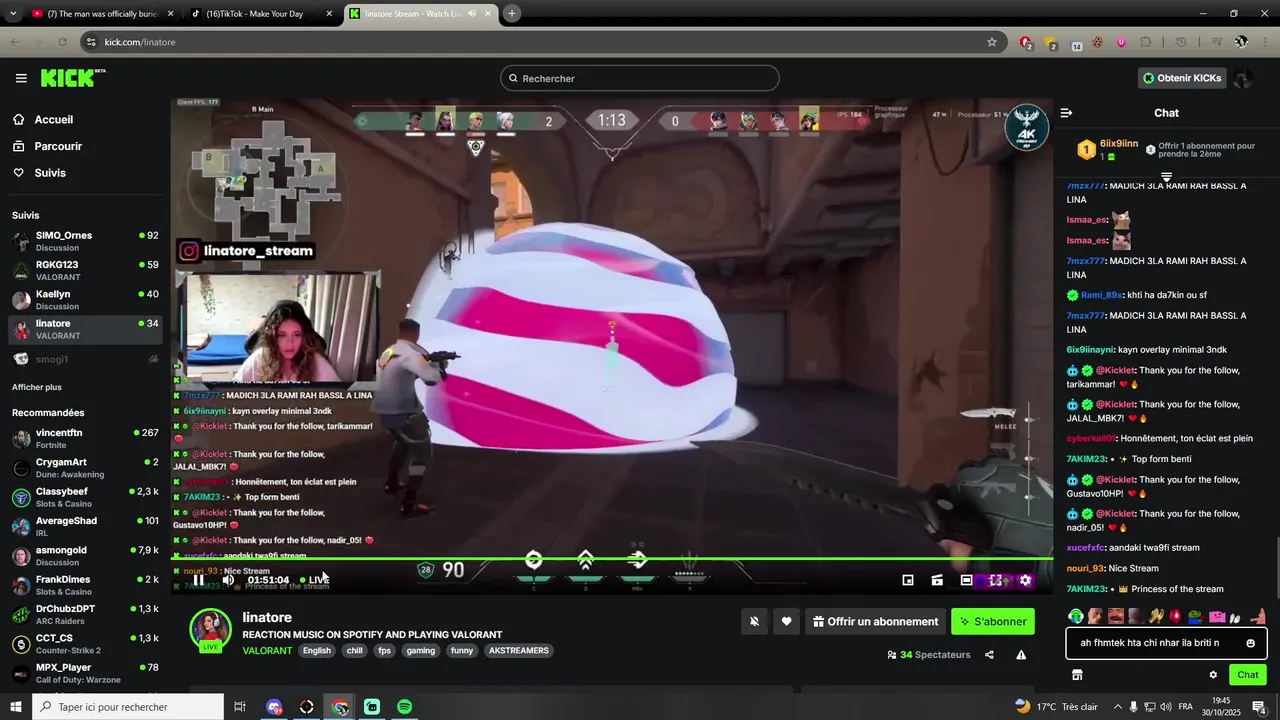
Task: Open Parcourir in sidebar
Action: [85, 146]
